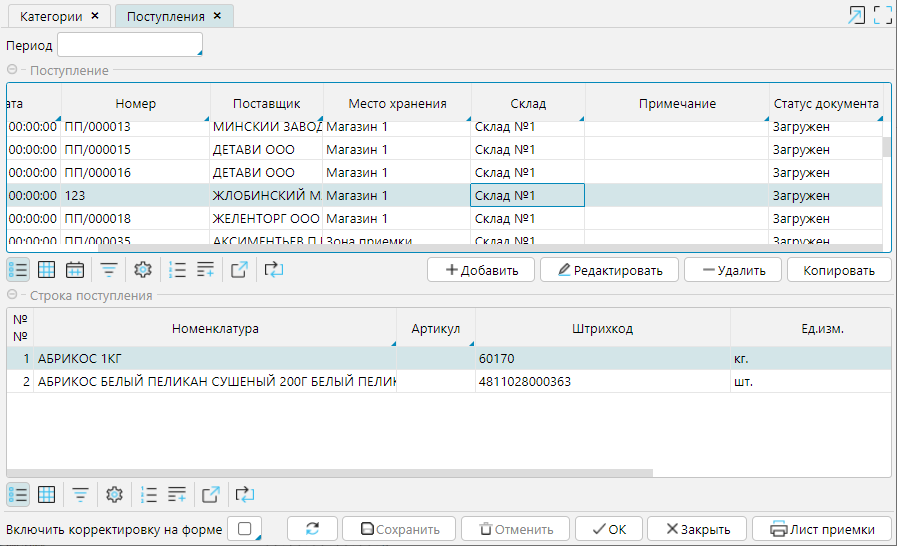Open settings gear in the receipts toolbar
The width and height of the screenshot is (897, 546).
coord(142,269)
